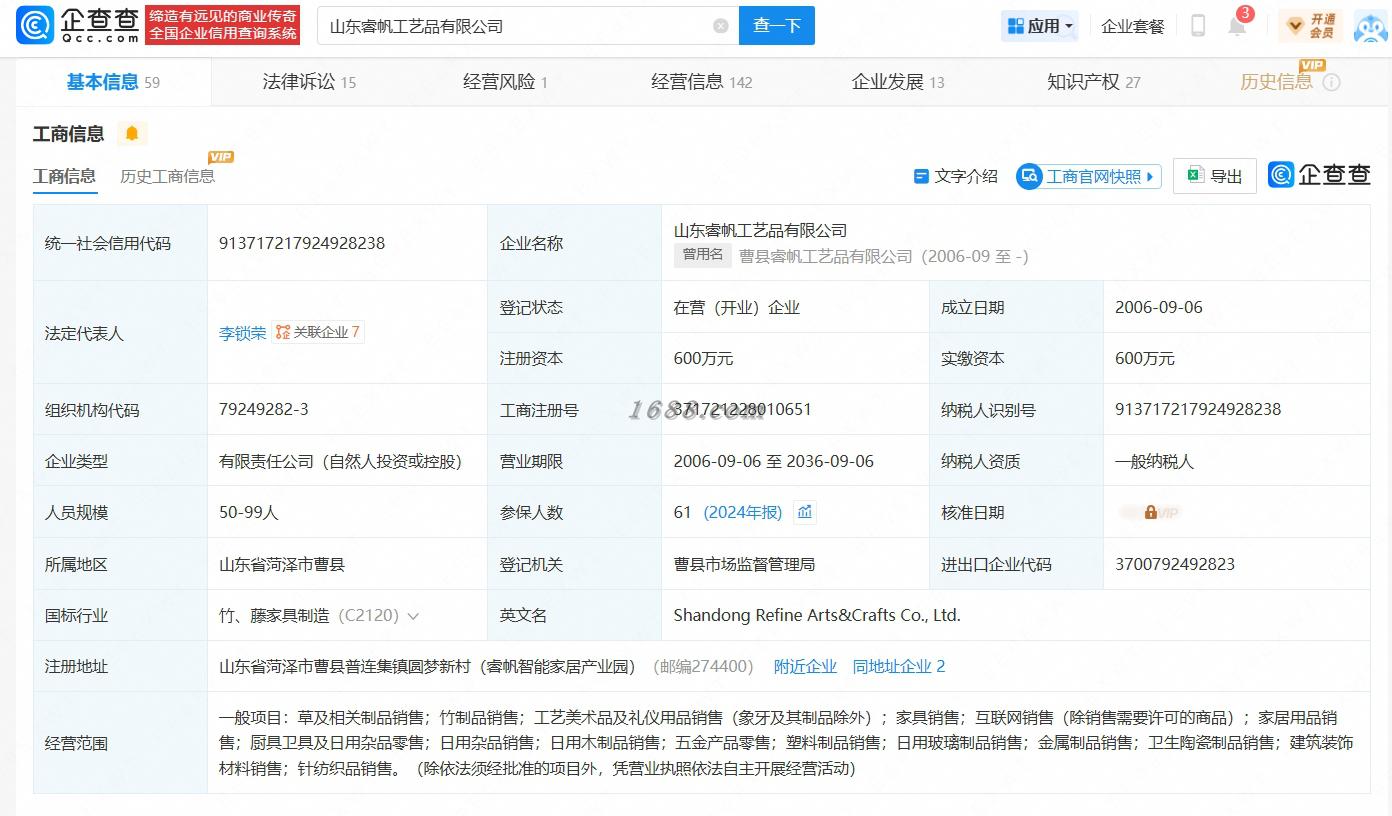This screenshot has height=816, width=1392.
Task: Click the Qcc.com logo
Action: pos(78,25)
